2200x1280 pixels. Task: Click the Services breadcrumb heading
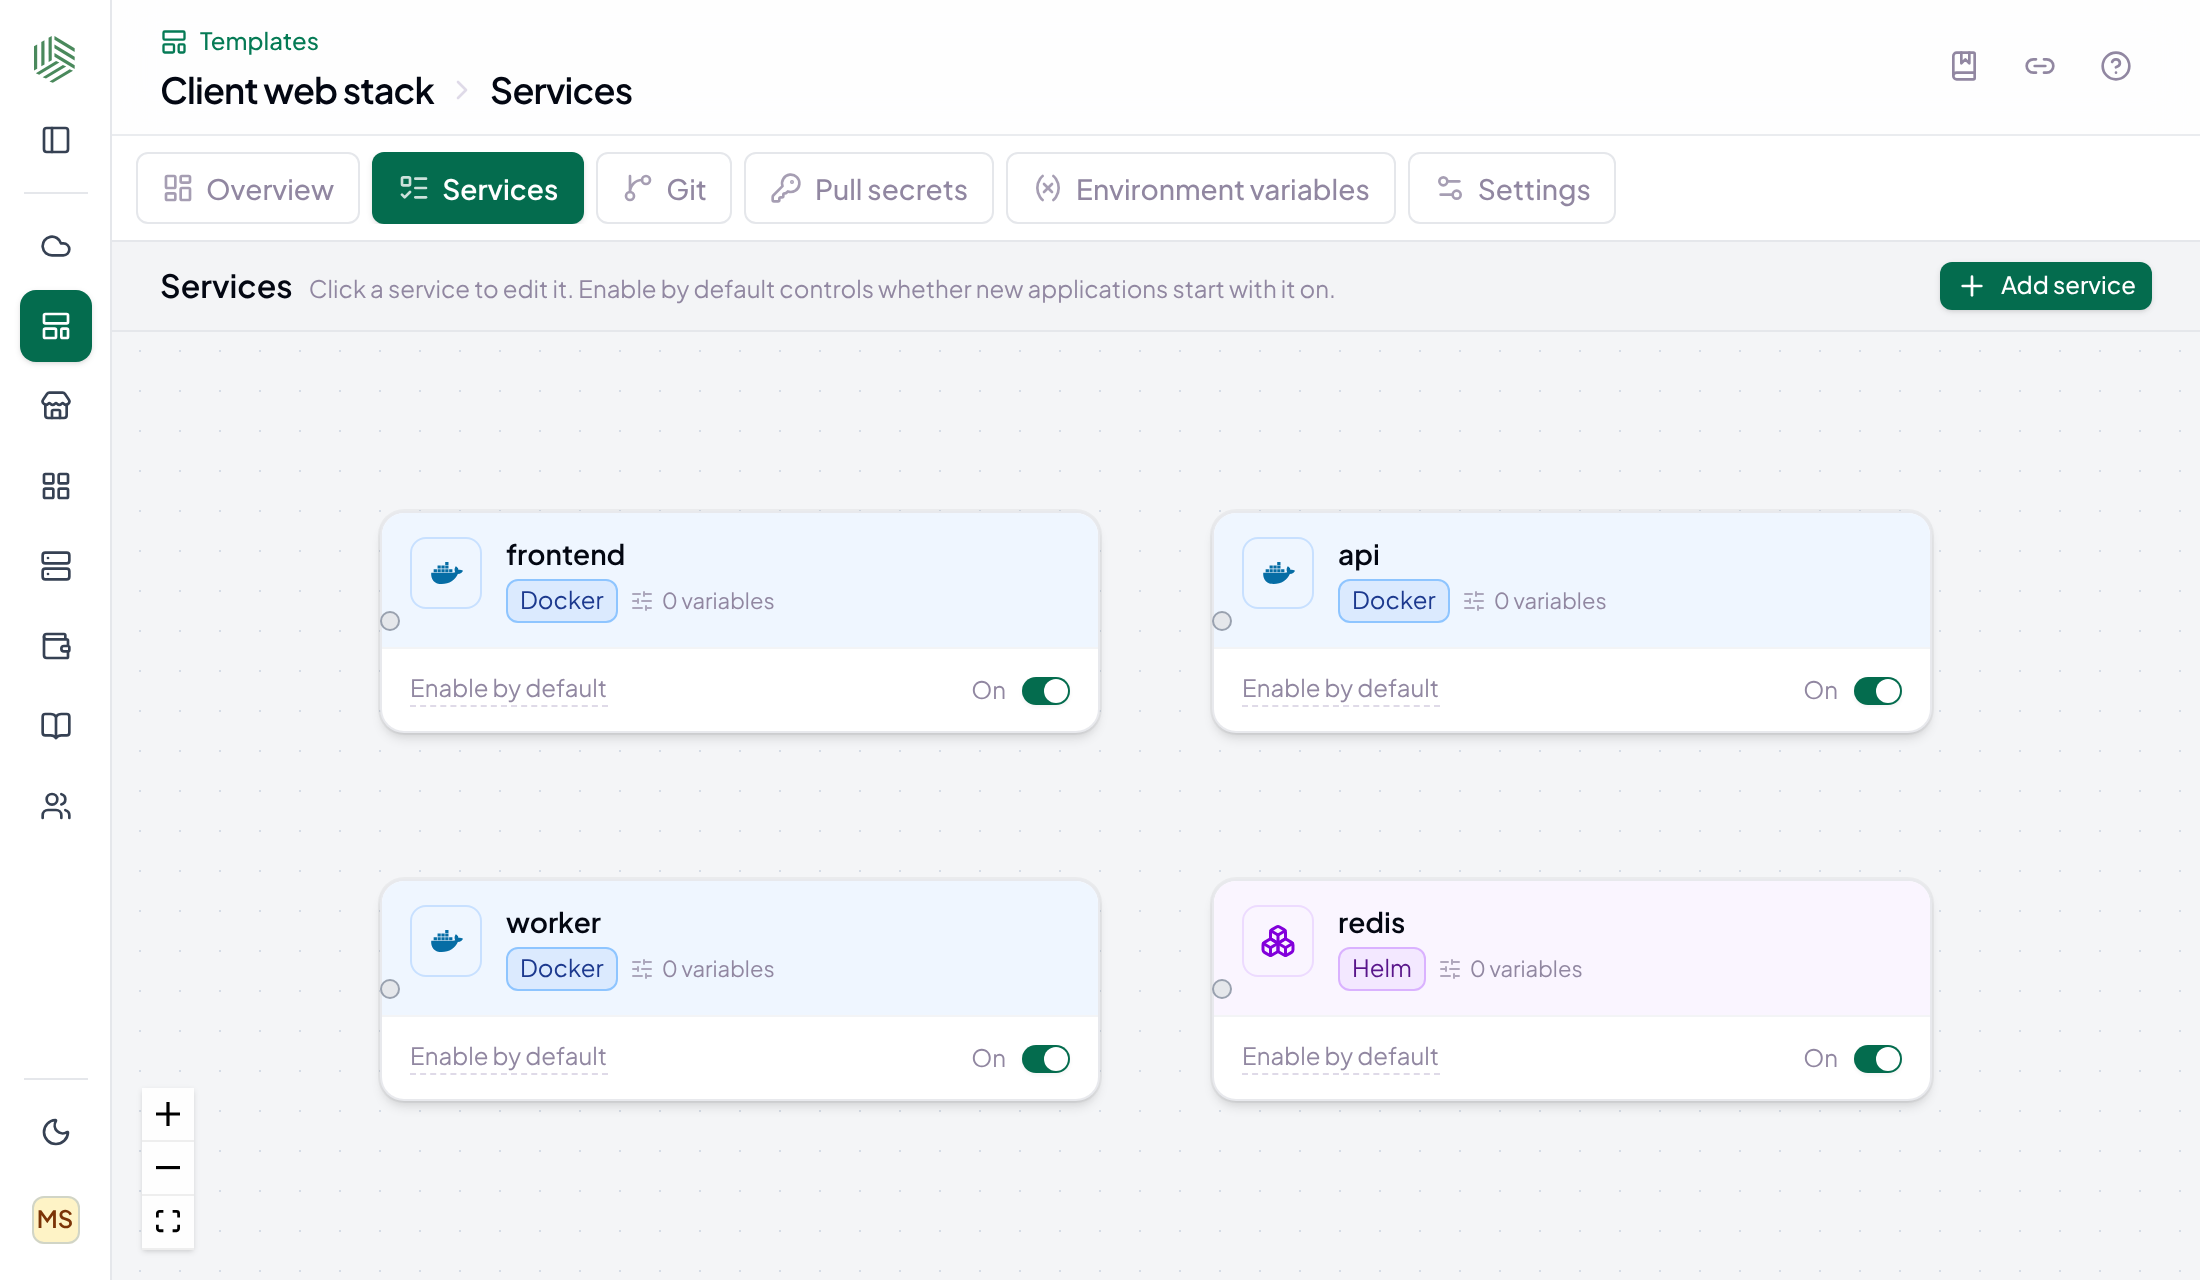pos(561,91)
